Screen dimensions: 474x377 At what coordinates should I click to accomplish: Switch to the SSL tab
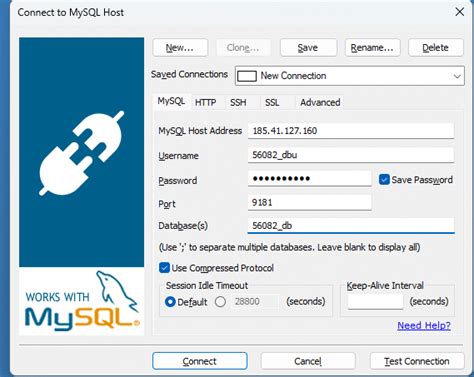[272, 102]
